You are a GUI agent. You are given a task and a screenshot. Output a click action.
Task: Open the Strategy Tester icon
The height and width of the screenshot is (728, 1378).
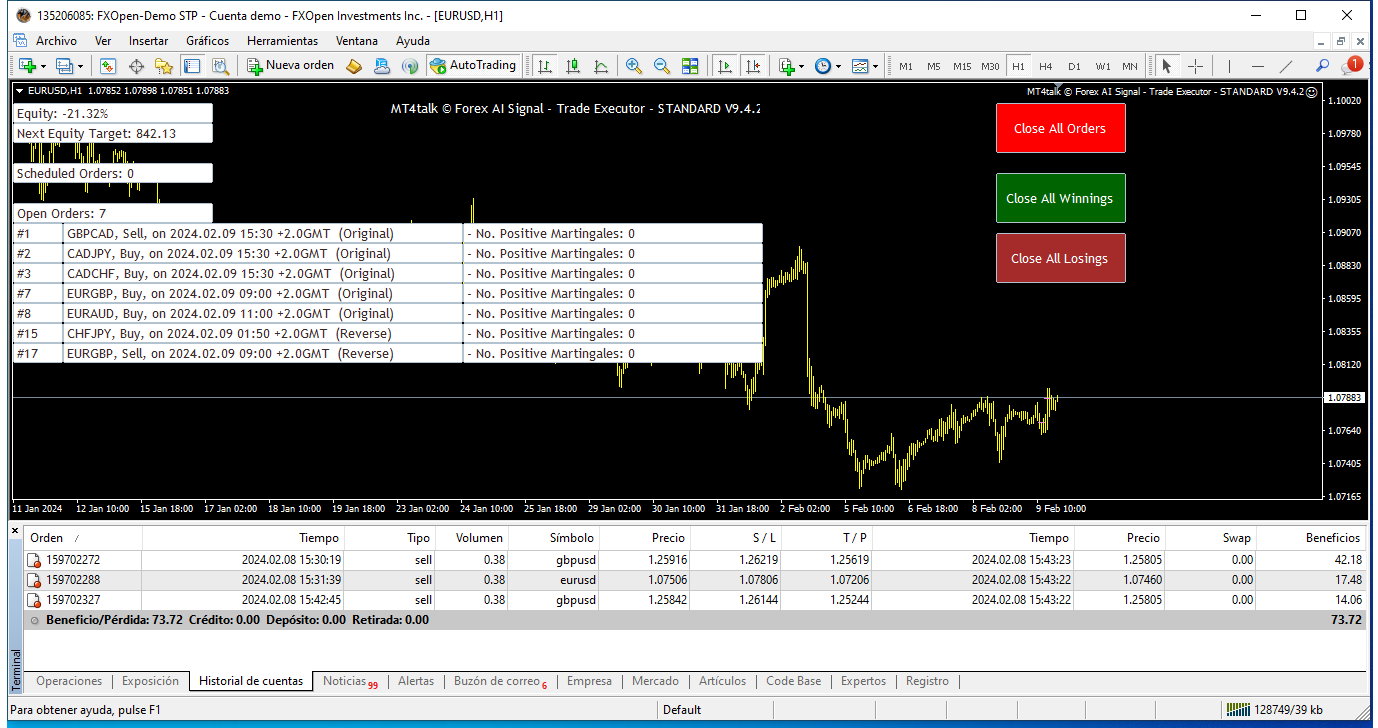[x=220, y=66]
